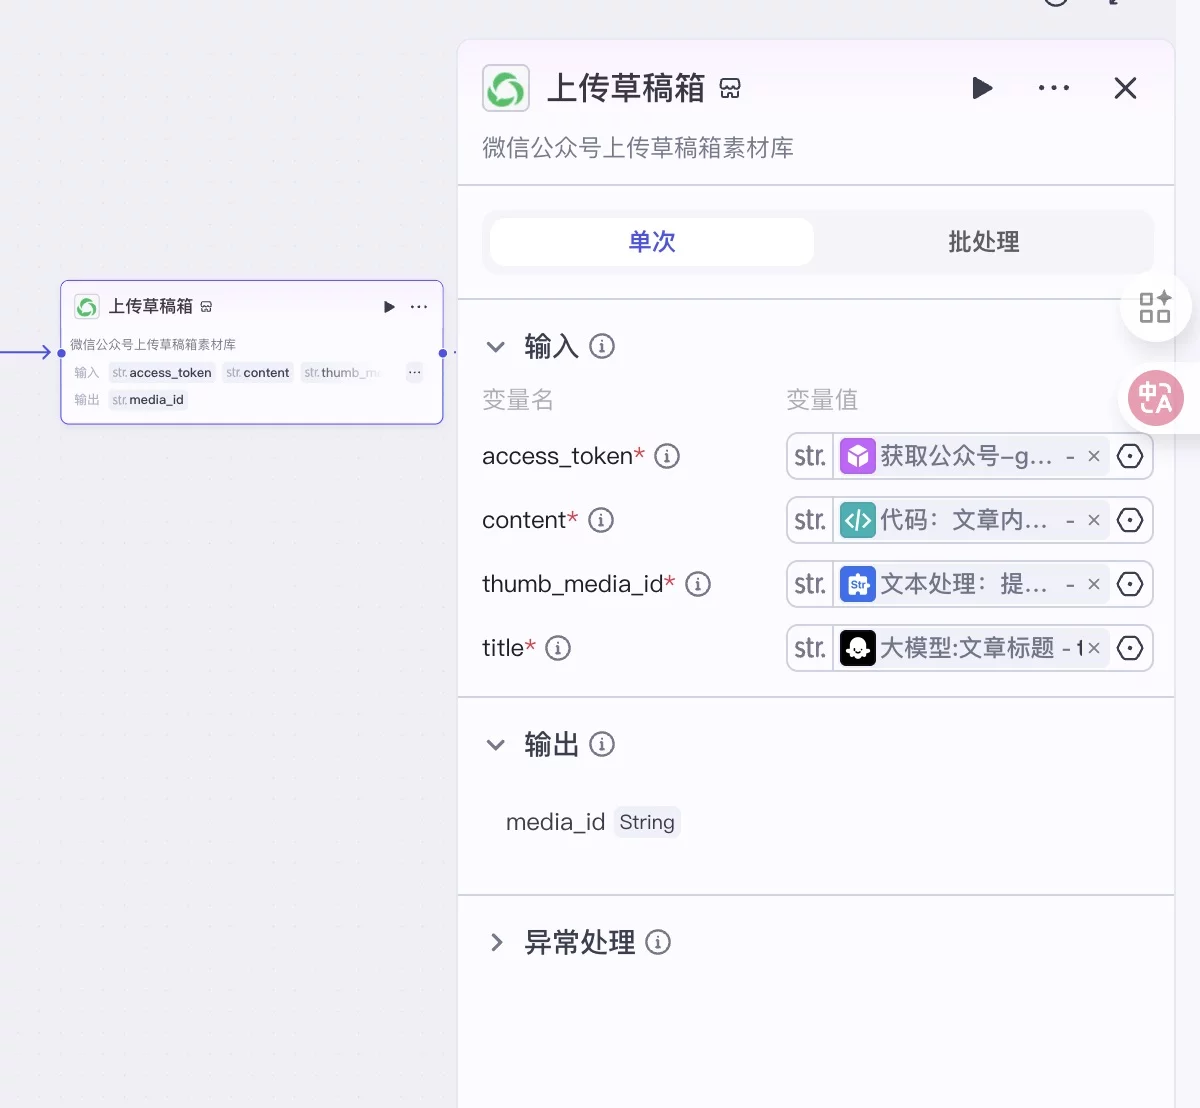Run the node from the panel play button
Screen dimensions: 1200x1108
tap(982, 88)
